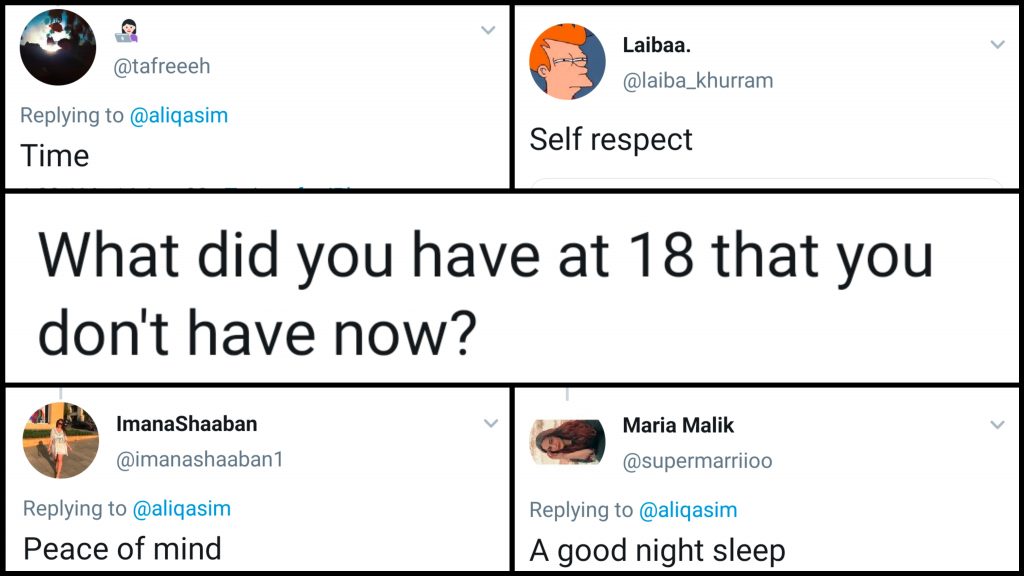Click Laibaa's Futurama Fry avatar
Viewport: 1024px width, 576px height.
coord(567,62)
